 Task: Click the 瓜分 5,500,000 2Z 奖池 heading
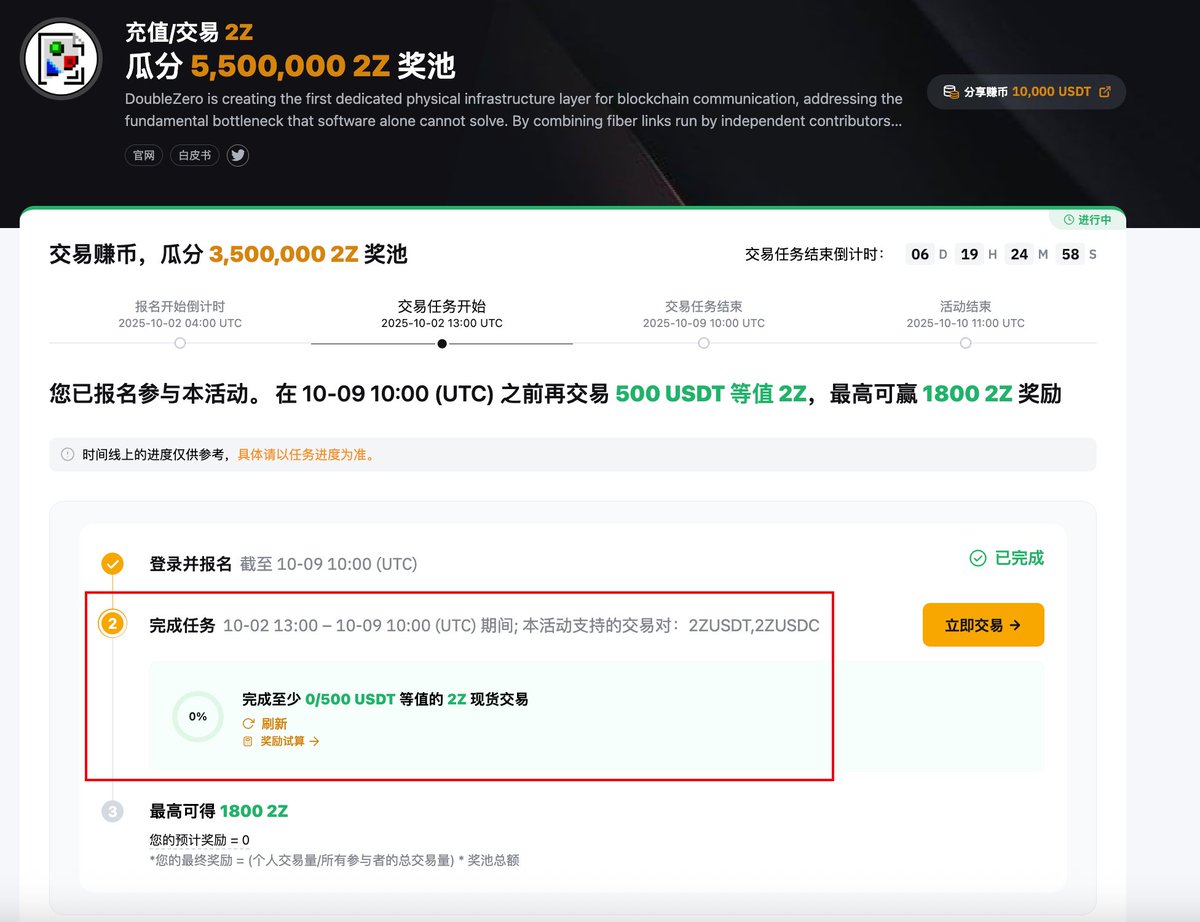click(x=290, y=66)
